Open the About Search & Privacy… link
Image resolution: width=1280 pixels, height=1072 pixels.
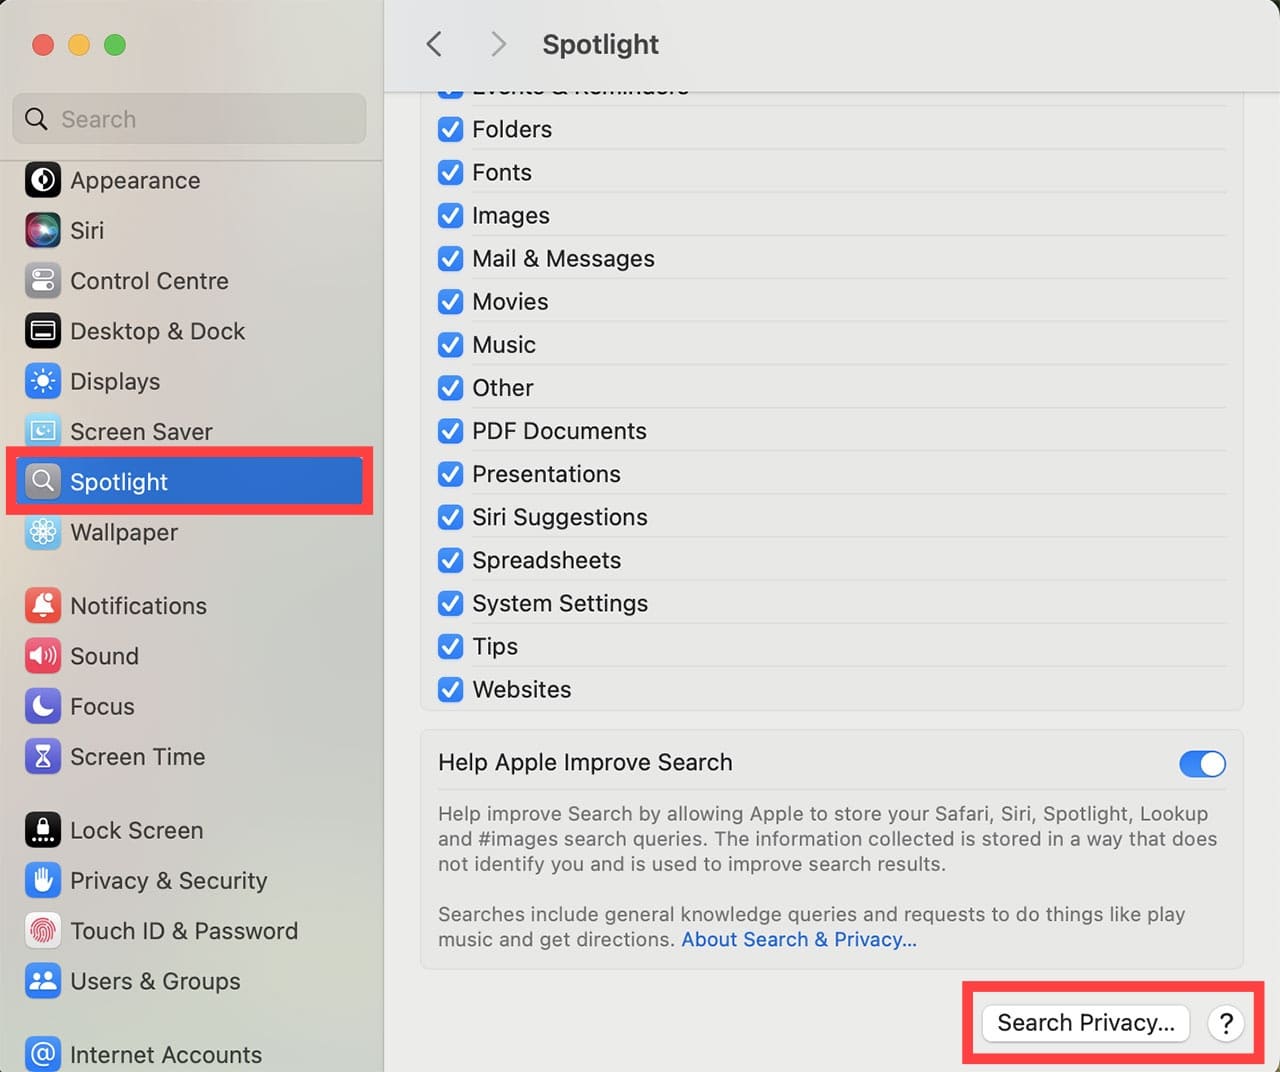click(x=799, y=940)
